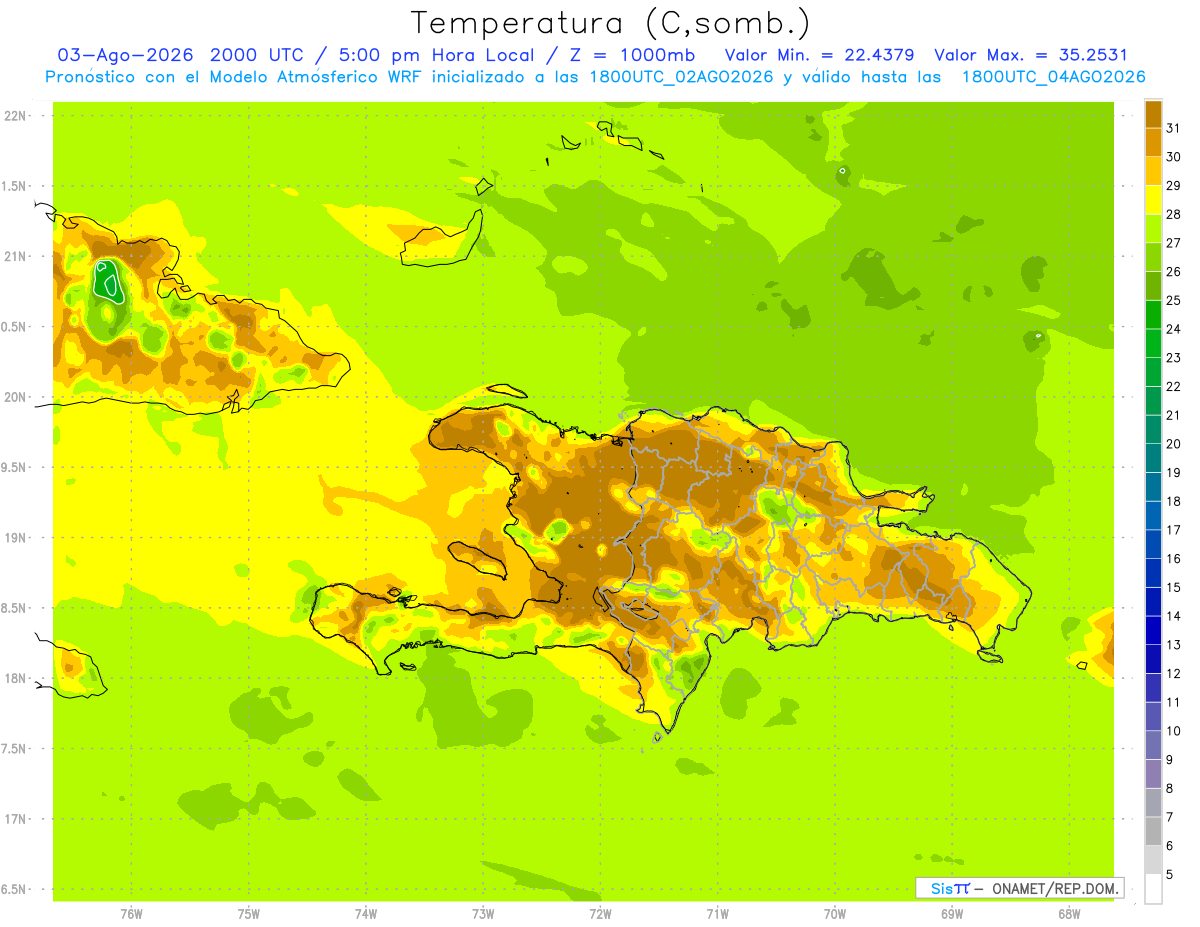Click the '18N' latitude label

pos(14,678)
